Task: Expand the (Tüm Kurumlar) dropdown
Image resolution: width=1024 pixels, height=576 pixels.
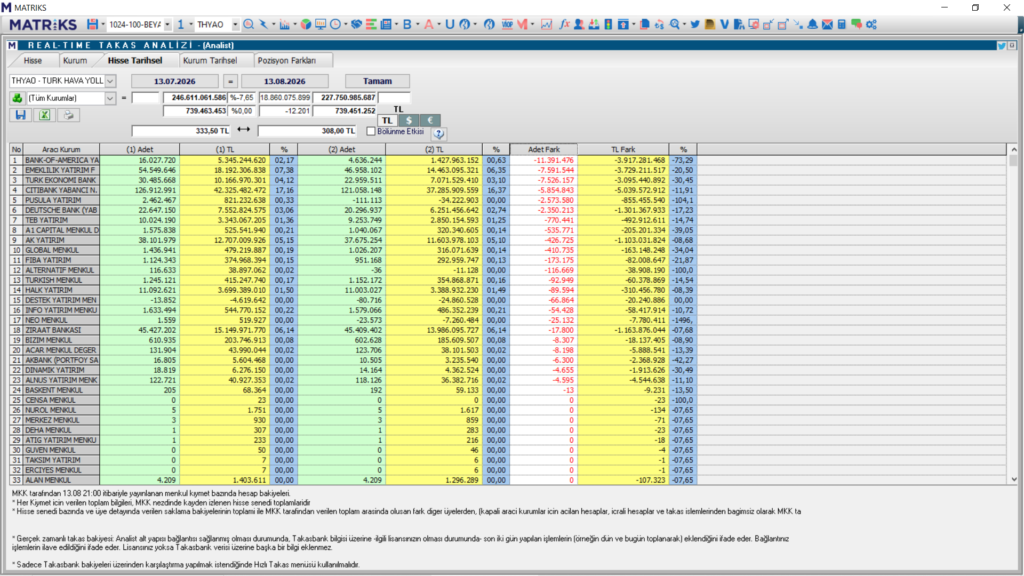Action: (x=110, y=98)
